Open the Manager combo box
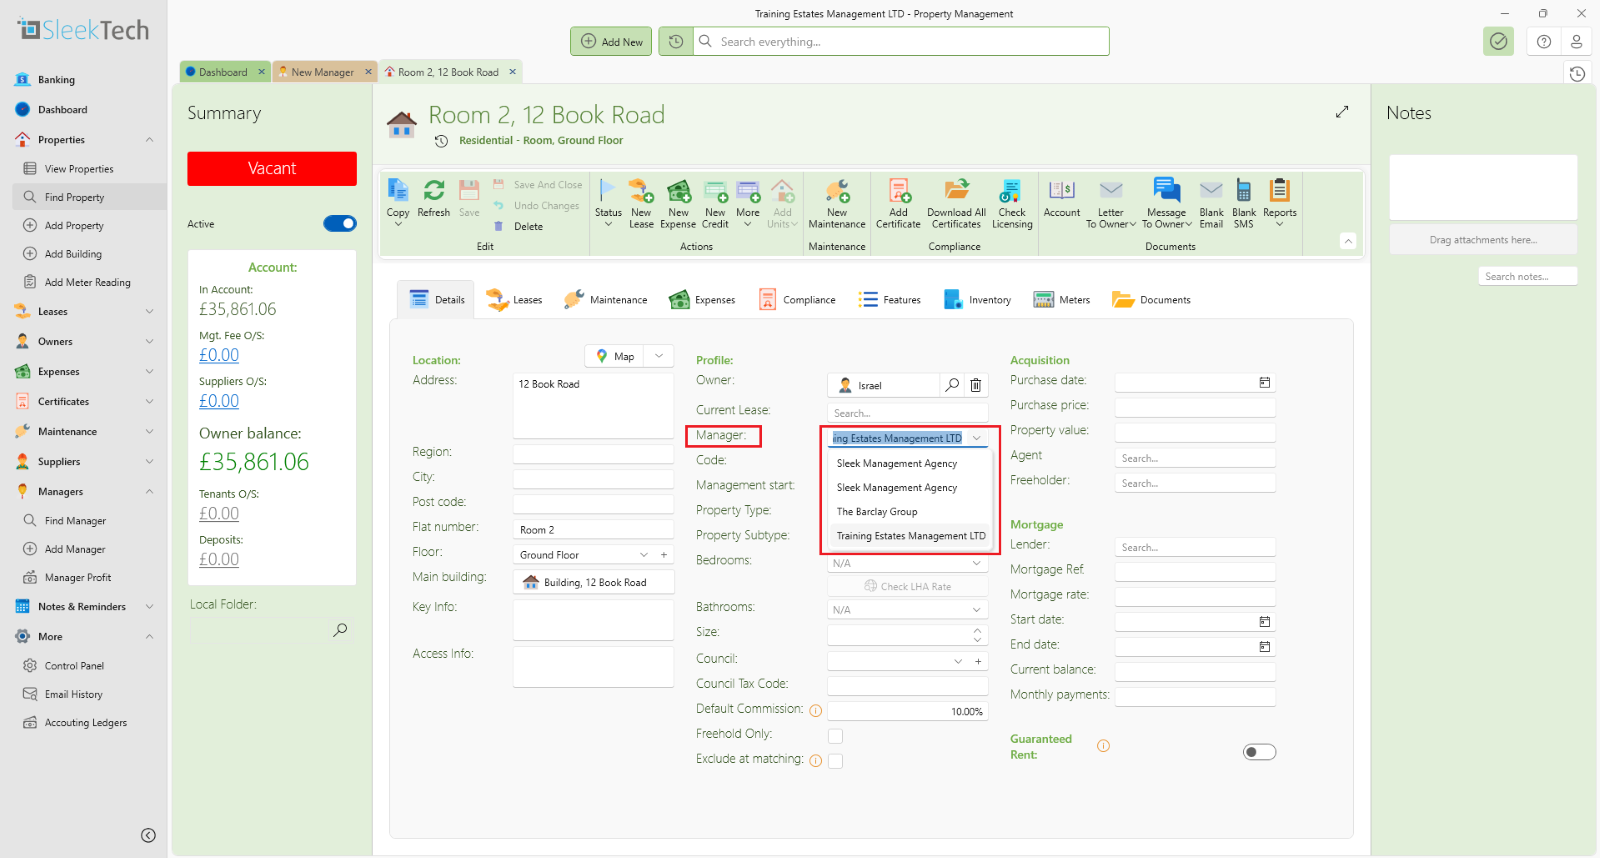 pyautogui.click(x=908, y=438)
